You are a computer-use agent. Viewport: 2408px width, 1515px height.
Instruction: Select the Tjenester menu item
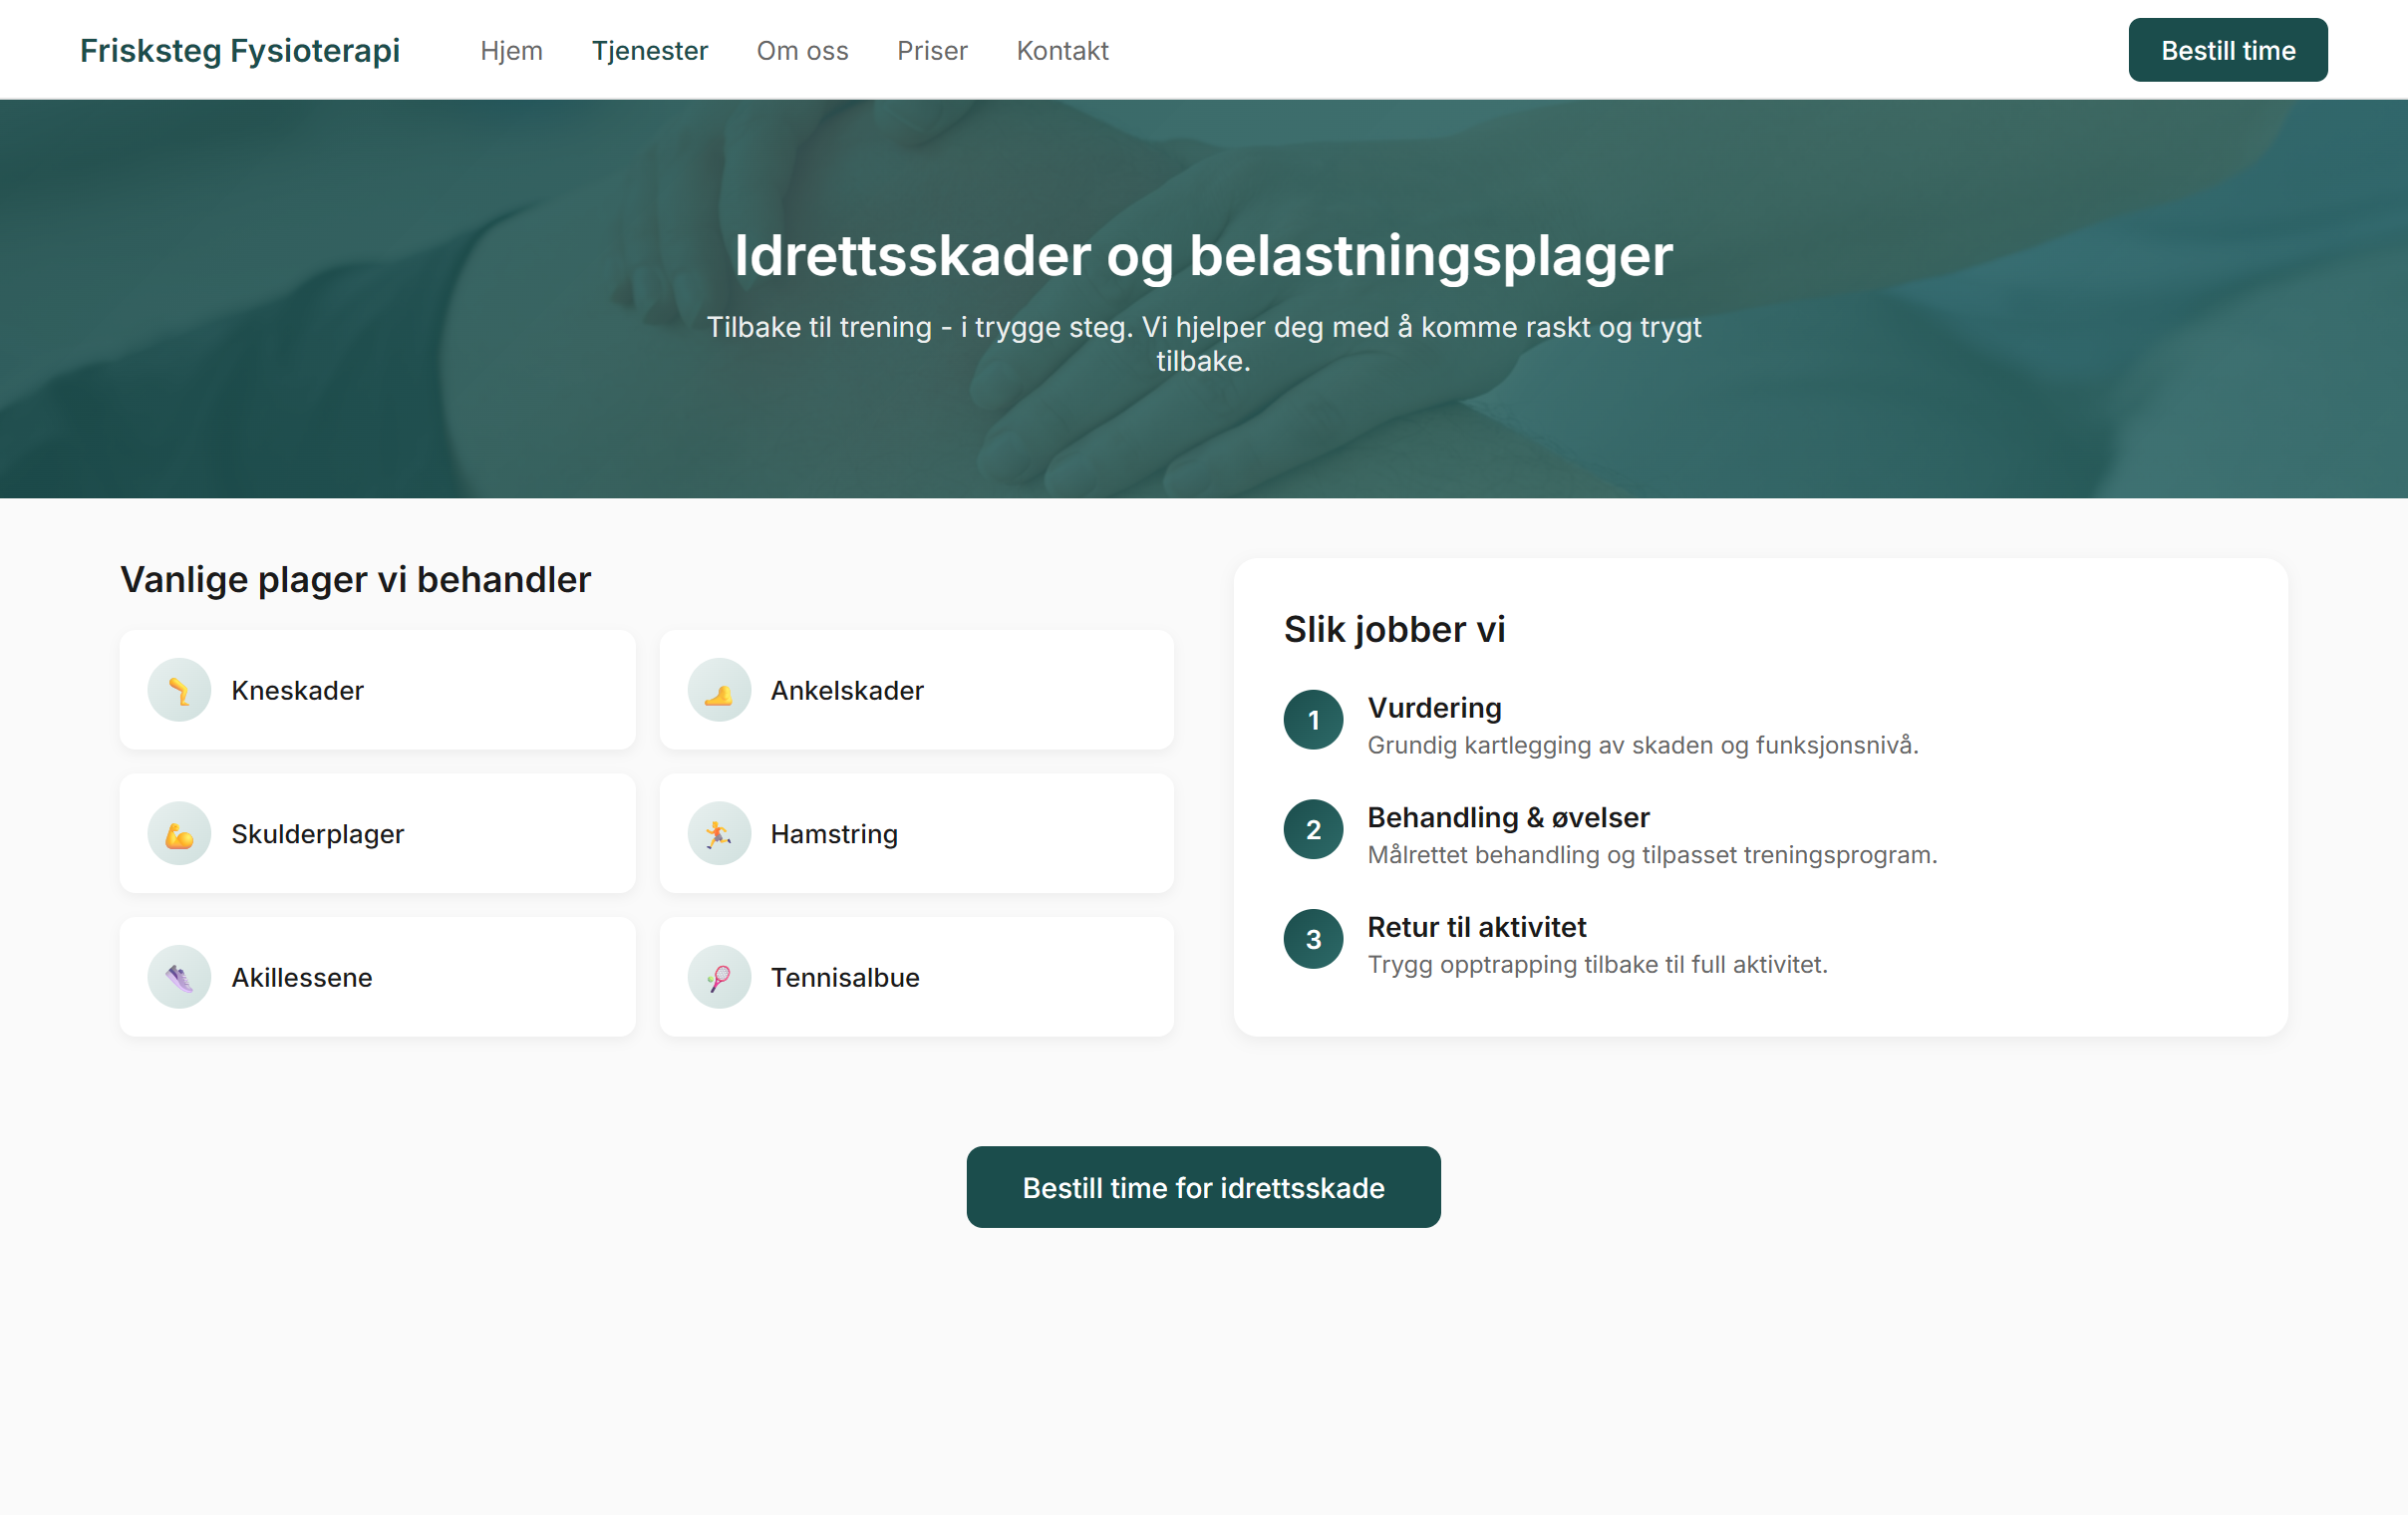point(650,50)
